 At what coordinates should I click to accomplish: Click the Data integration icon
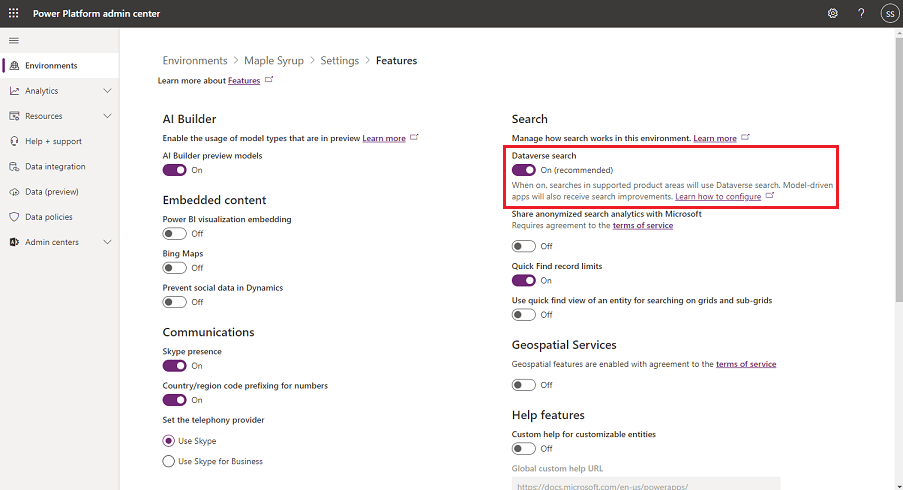pyautogui.click(x=14, y=166)
